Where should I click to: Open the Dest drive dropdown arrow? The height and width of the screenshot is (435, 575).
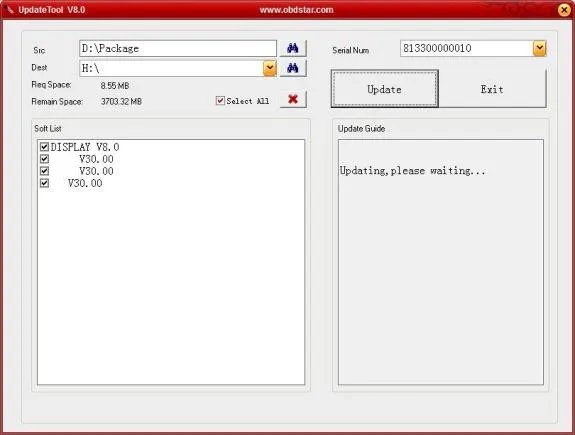[270, 68]
